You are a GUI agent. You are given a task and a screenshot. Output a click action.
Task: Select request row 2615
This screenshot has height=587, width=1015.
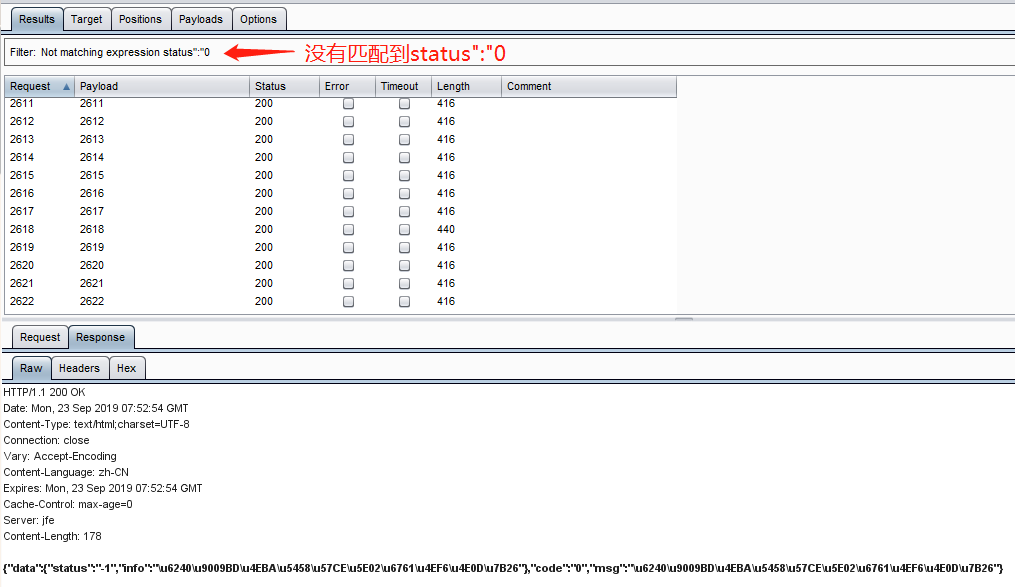(340, 175)
